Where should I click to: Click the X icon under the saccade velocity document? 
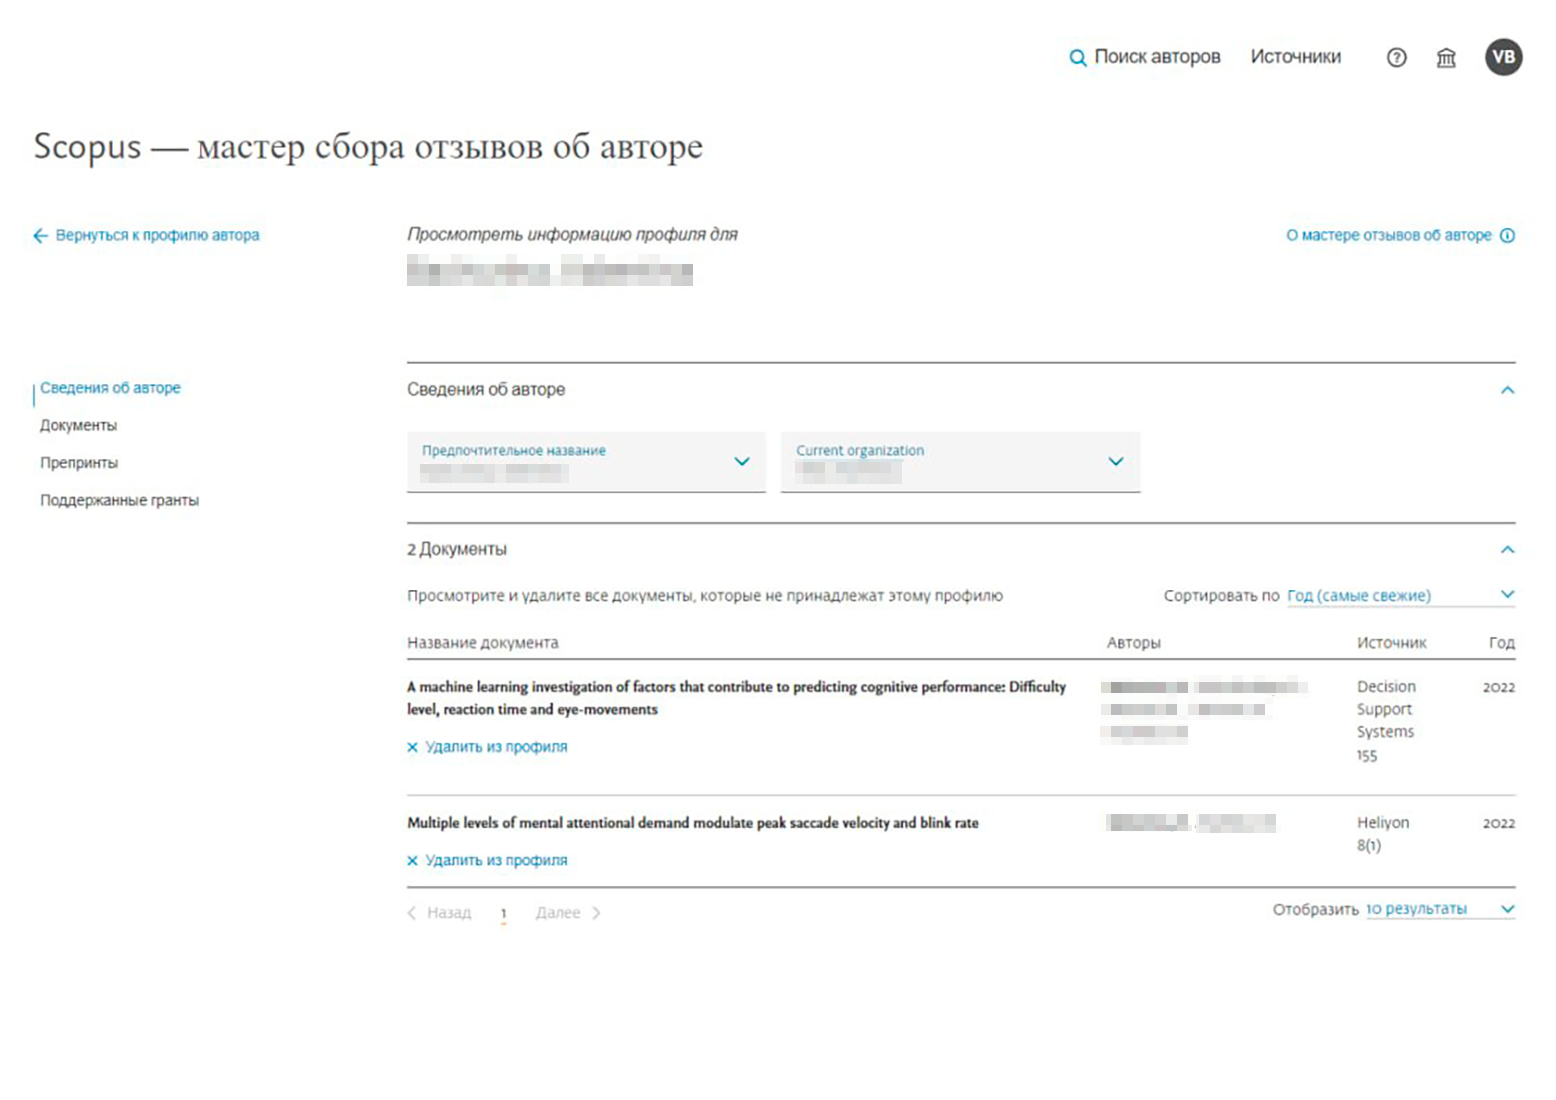click(412, 860)
